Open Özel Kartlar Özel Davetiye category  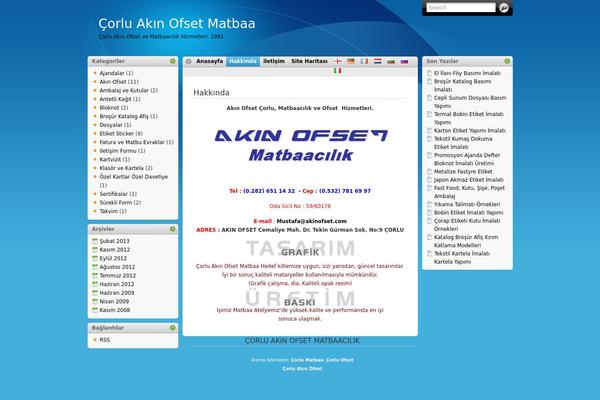click(134, 177)
